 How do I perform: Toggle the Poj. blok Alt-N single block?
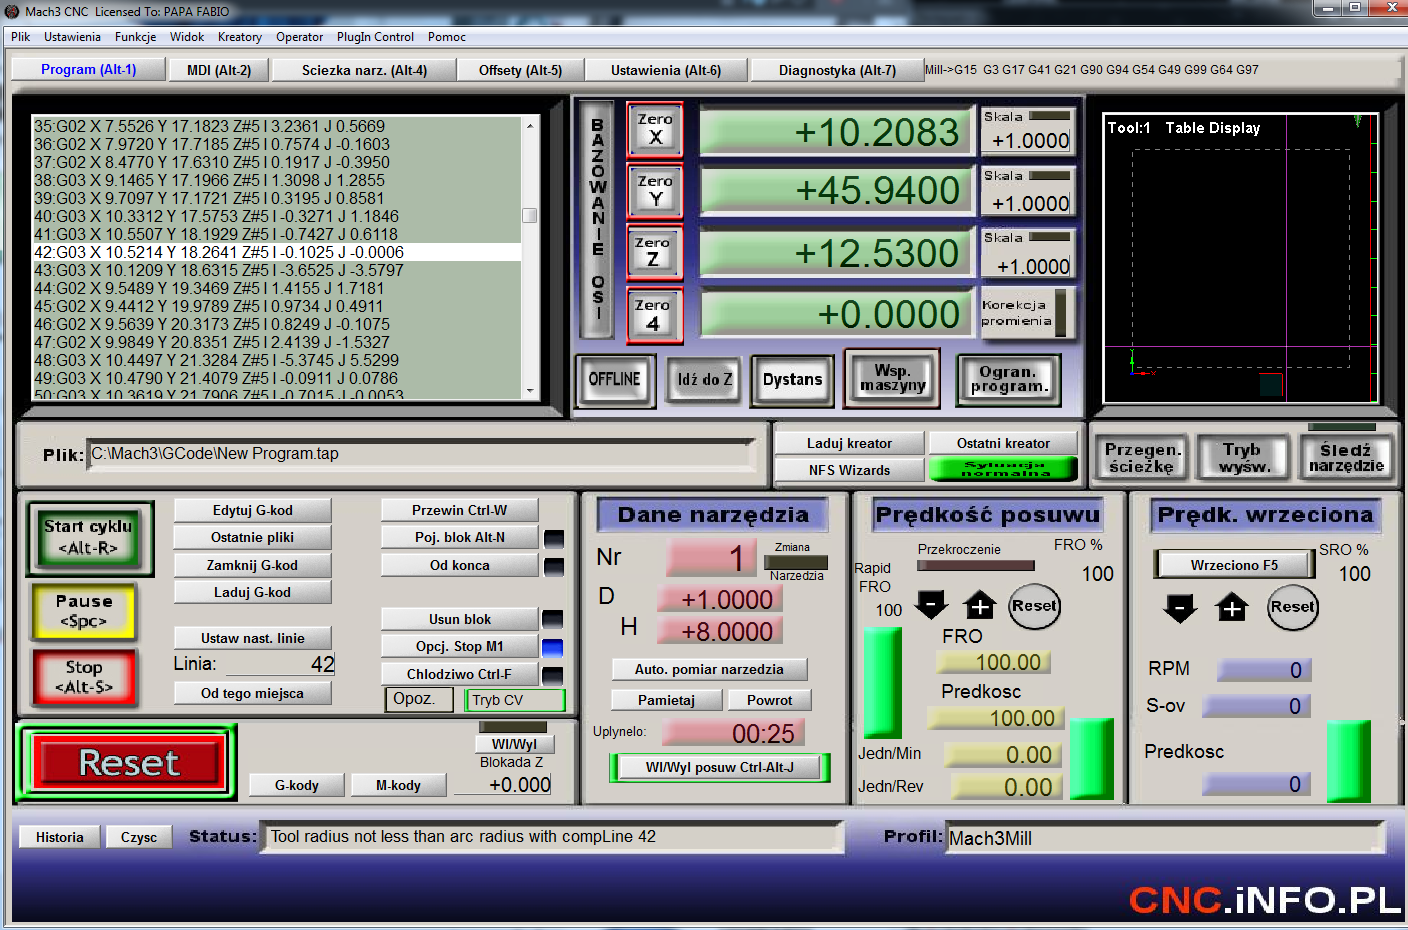[x=460, y=537]
